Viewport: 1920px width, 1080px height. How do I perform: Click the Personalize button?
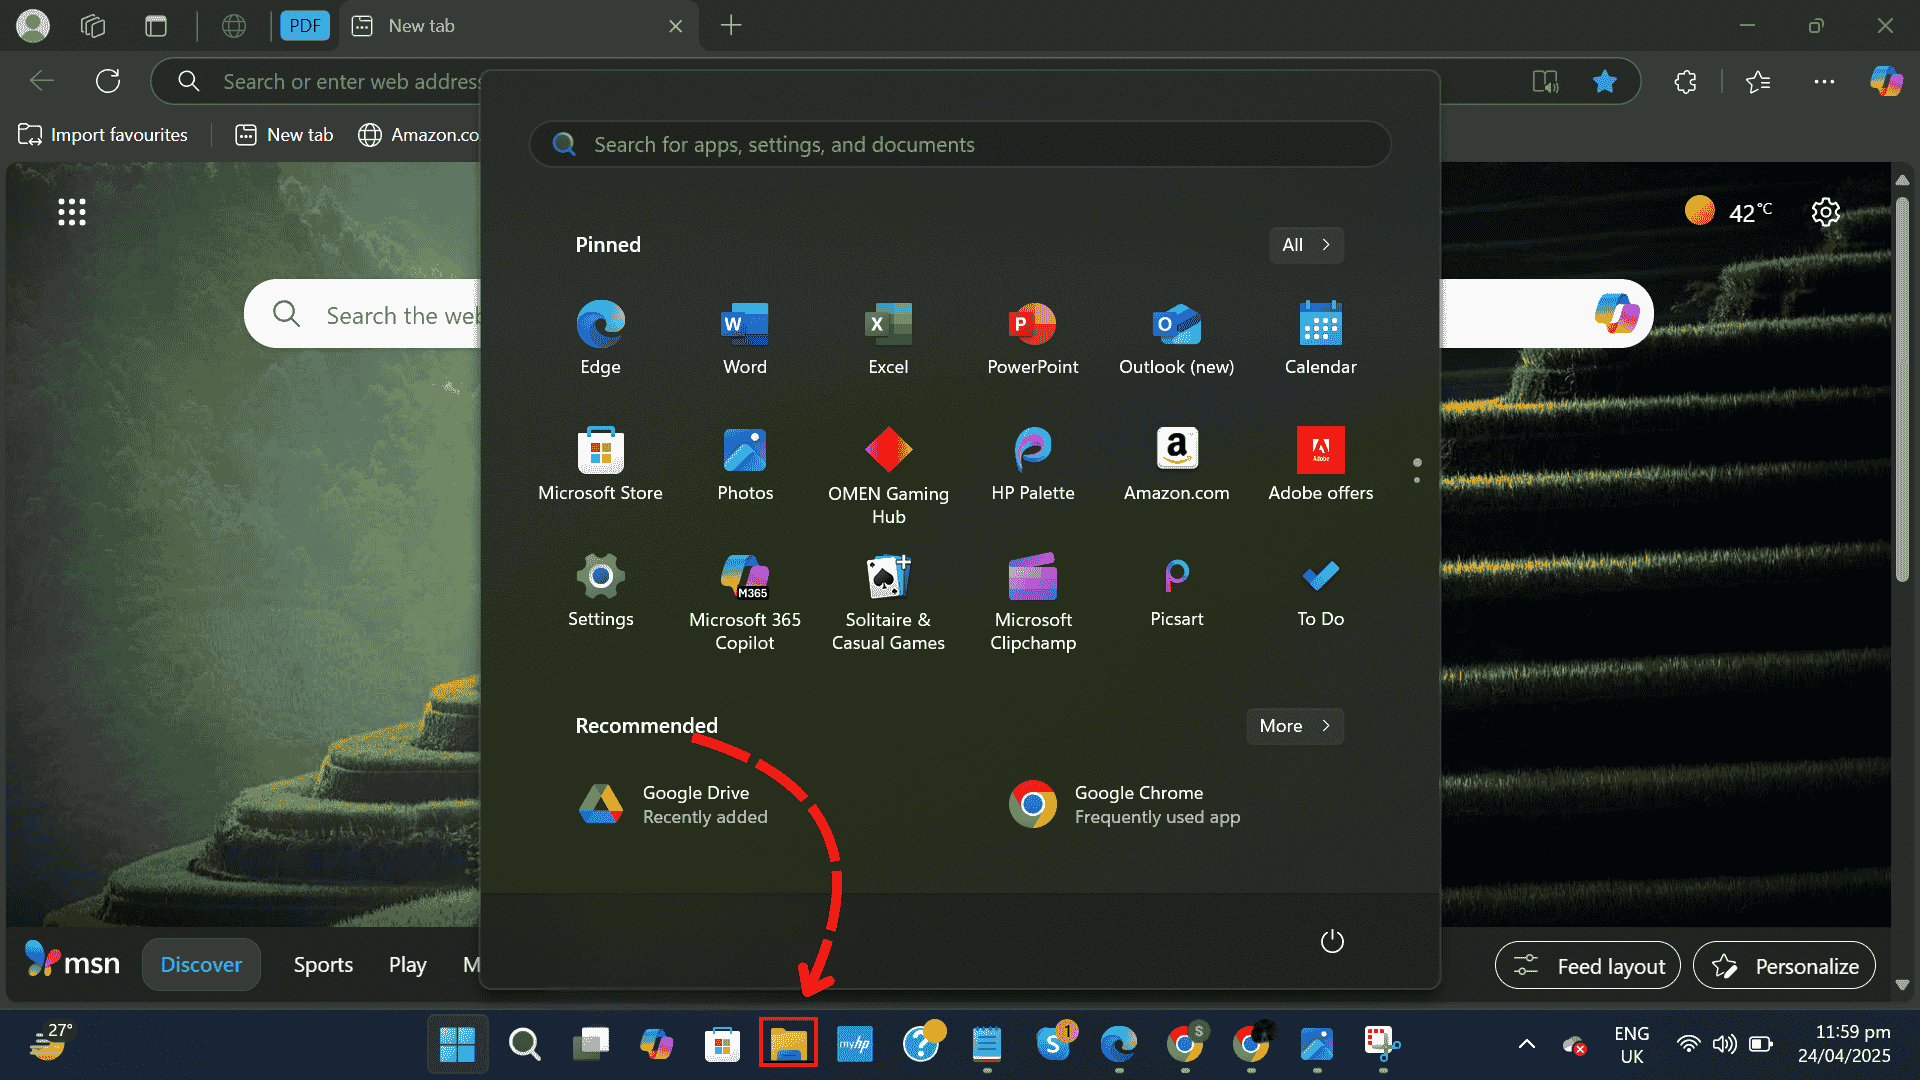pos(1784,966)
